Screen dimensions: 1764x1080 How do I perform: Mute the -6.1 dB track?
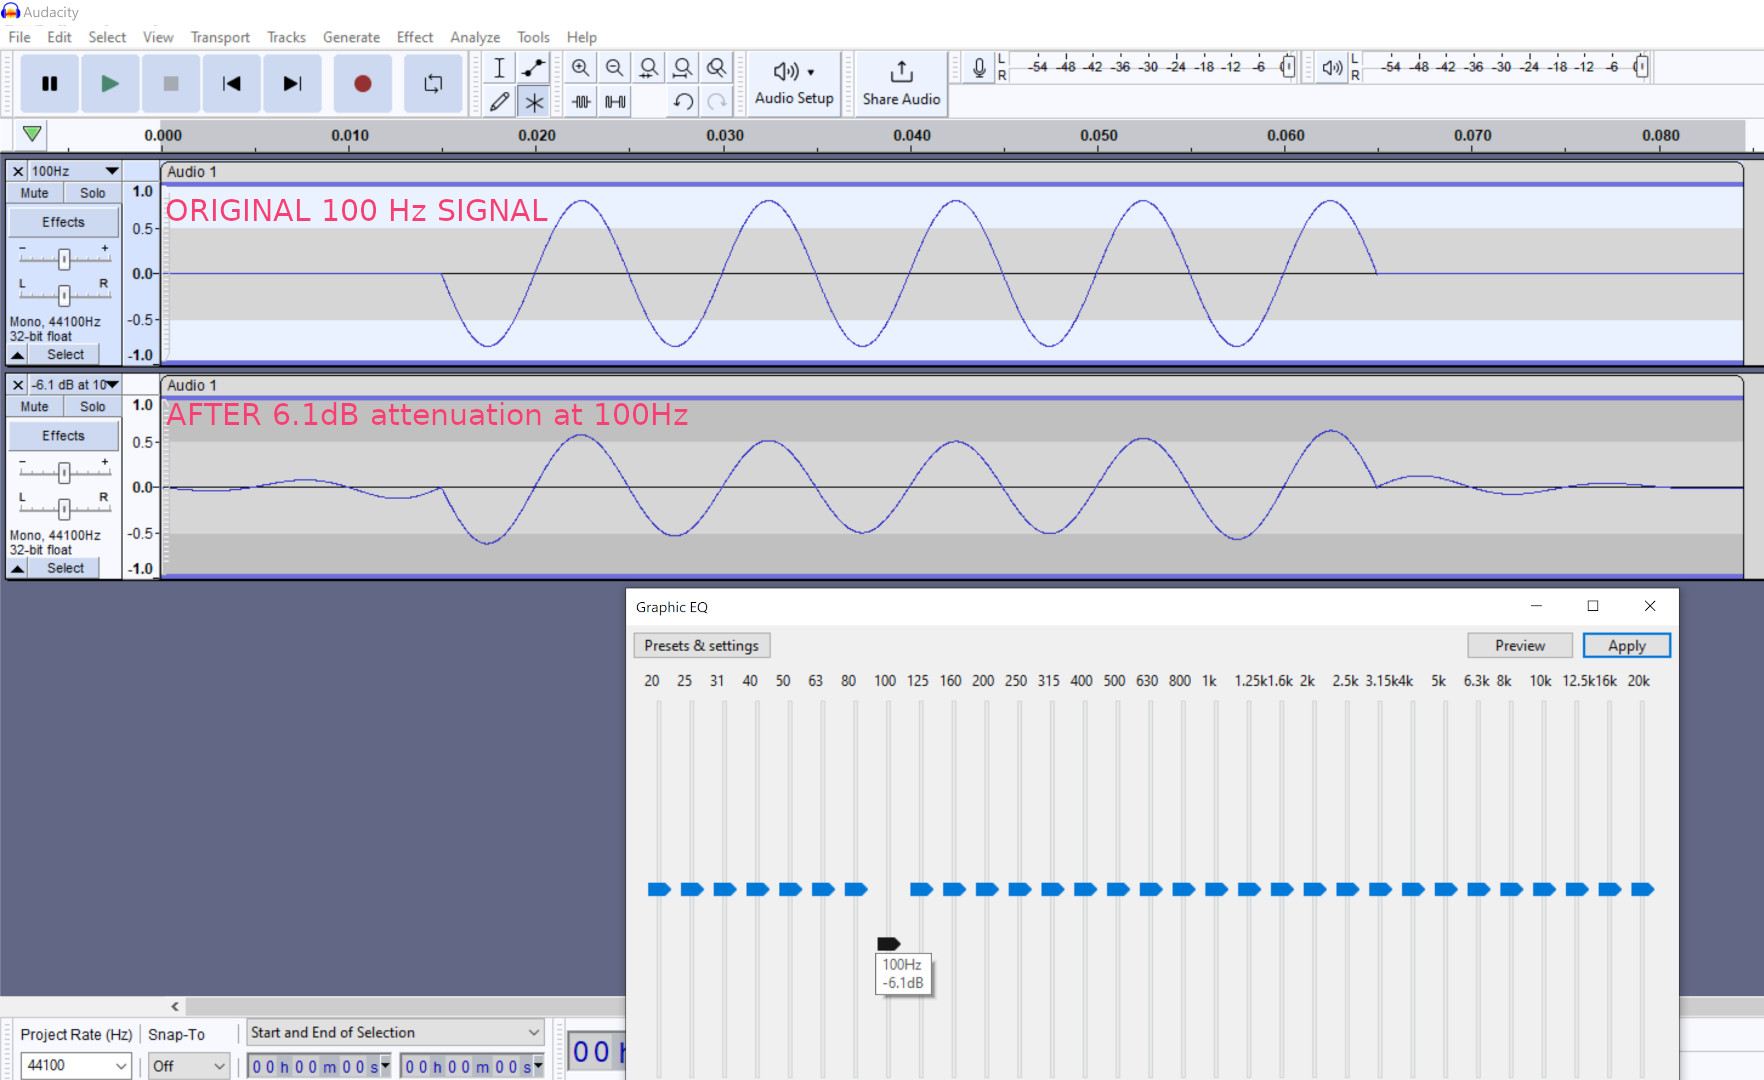click(x=35, y=407)
